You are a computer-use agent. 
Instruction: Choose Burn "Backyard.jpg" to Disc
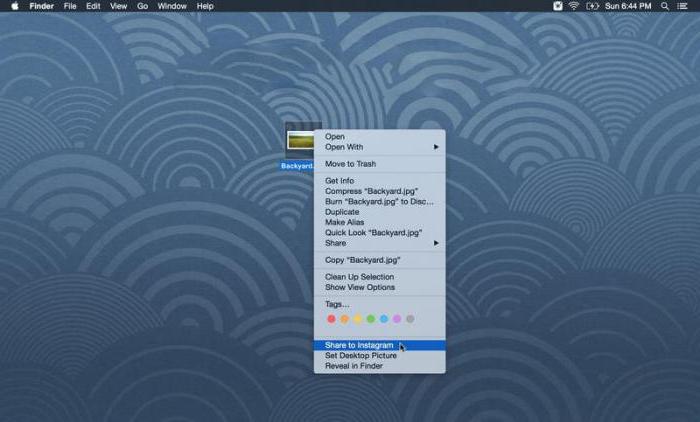(379, 201)
